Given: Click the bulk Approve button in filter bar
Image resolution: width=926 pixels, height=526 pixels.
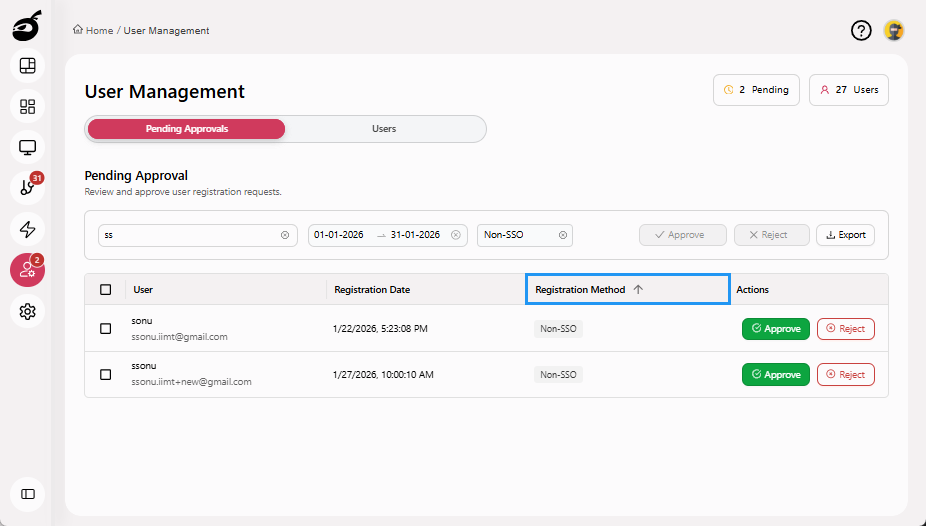Looking at the screenshot, I should [683, 235].
